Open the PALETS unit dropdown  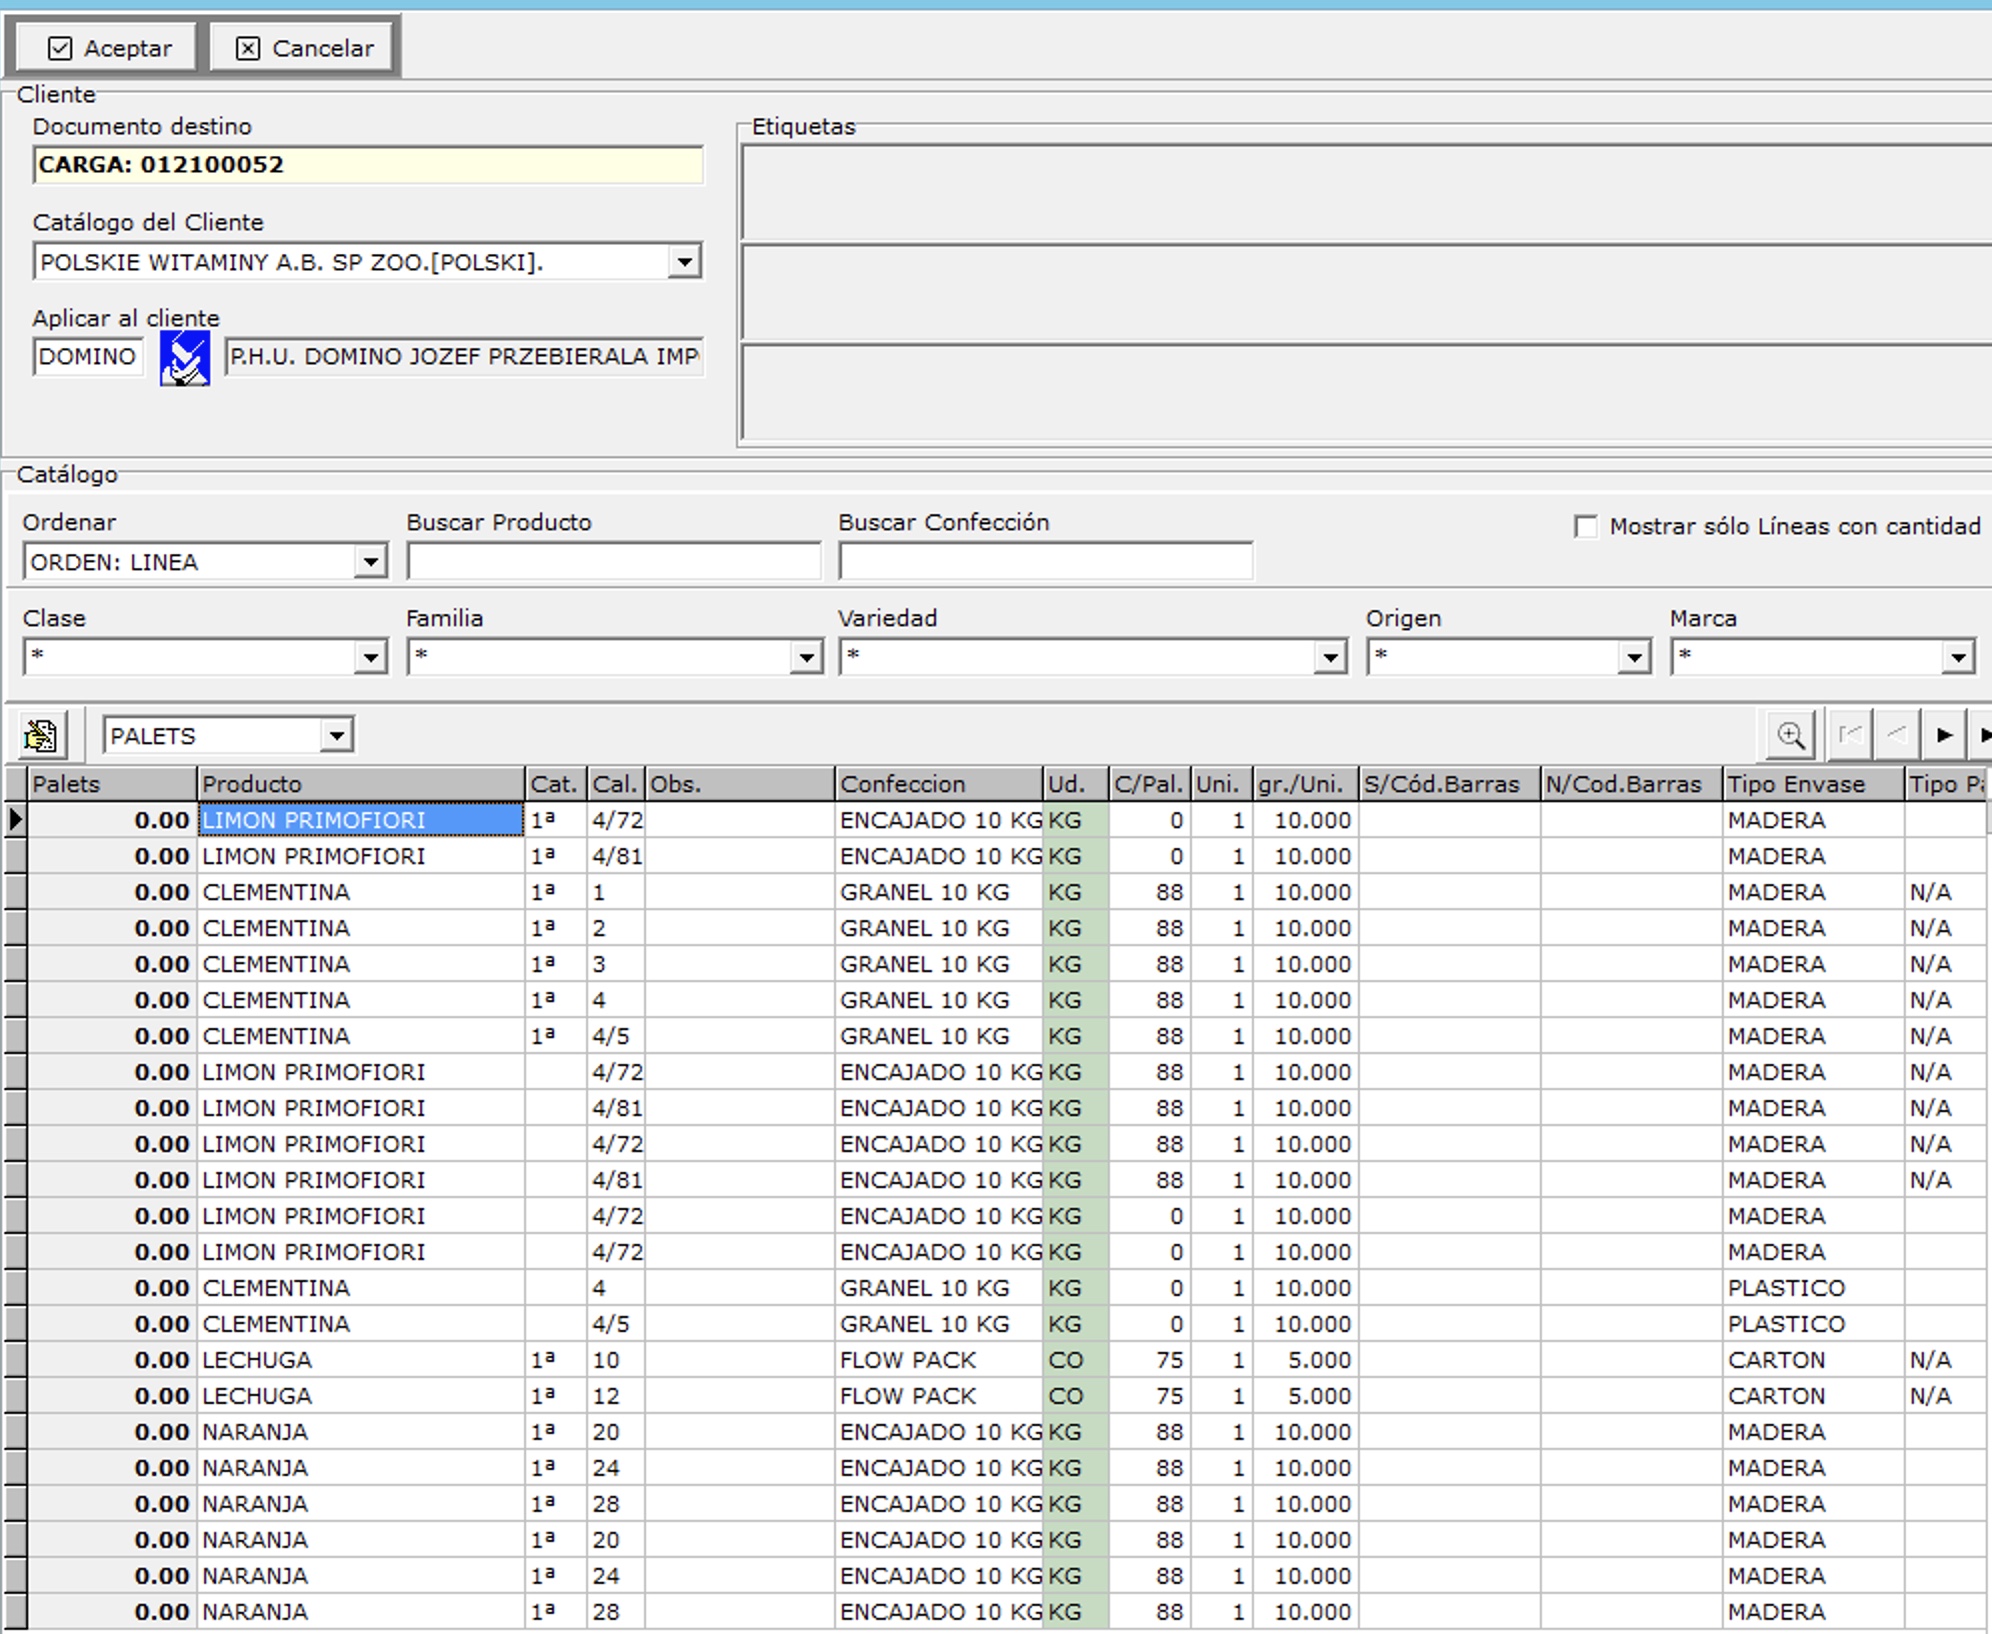pos(337,736)
